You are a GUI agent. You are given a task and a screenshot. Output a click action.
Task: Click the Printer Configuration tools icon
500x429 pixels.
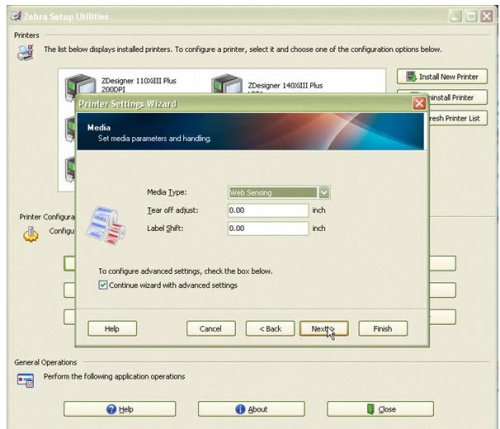point(31,234)
